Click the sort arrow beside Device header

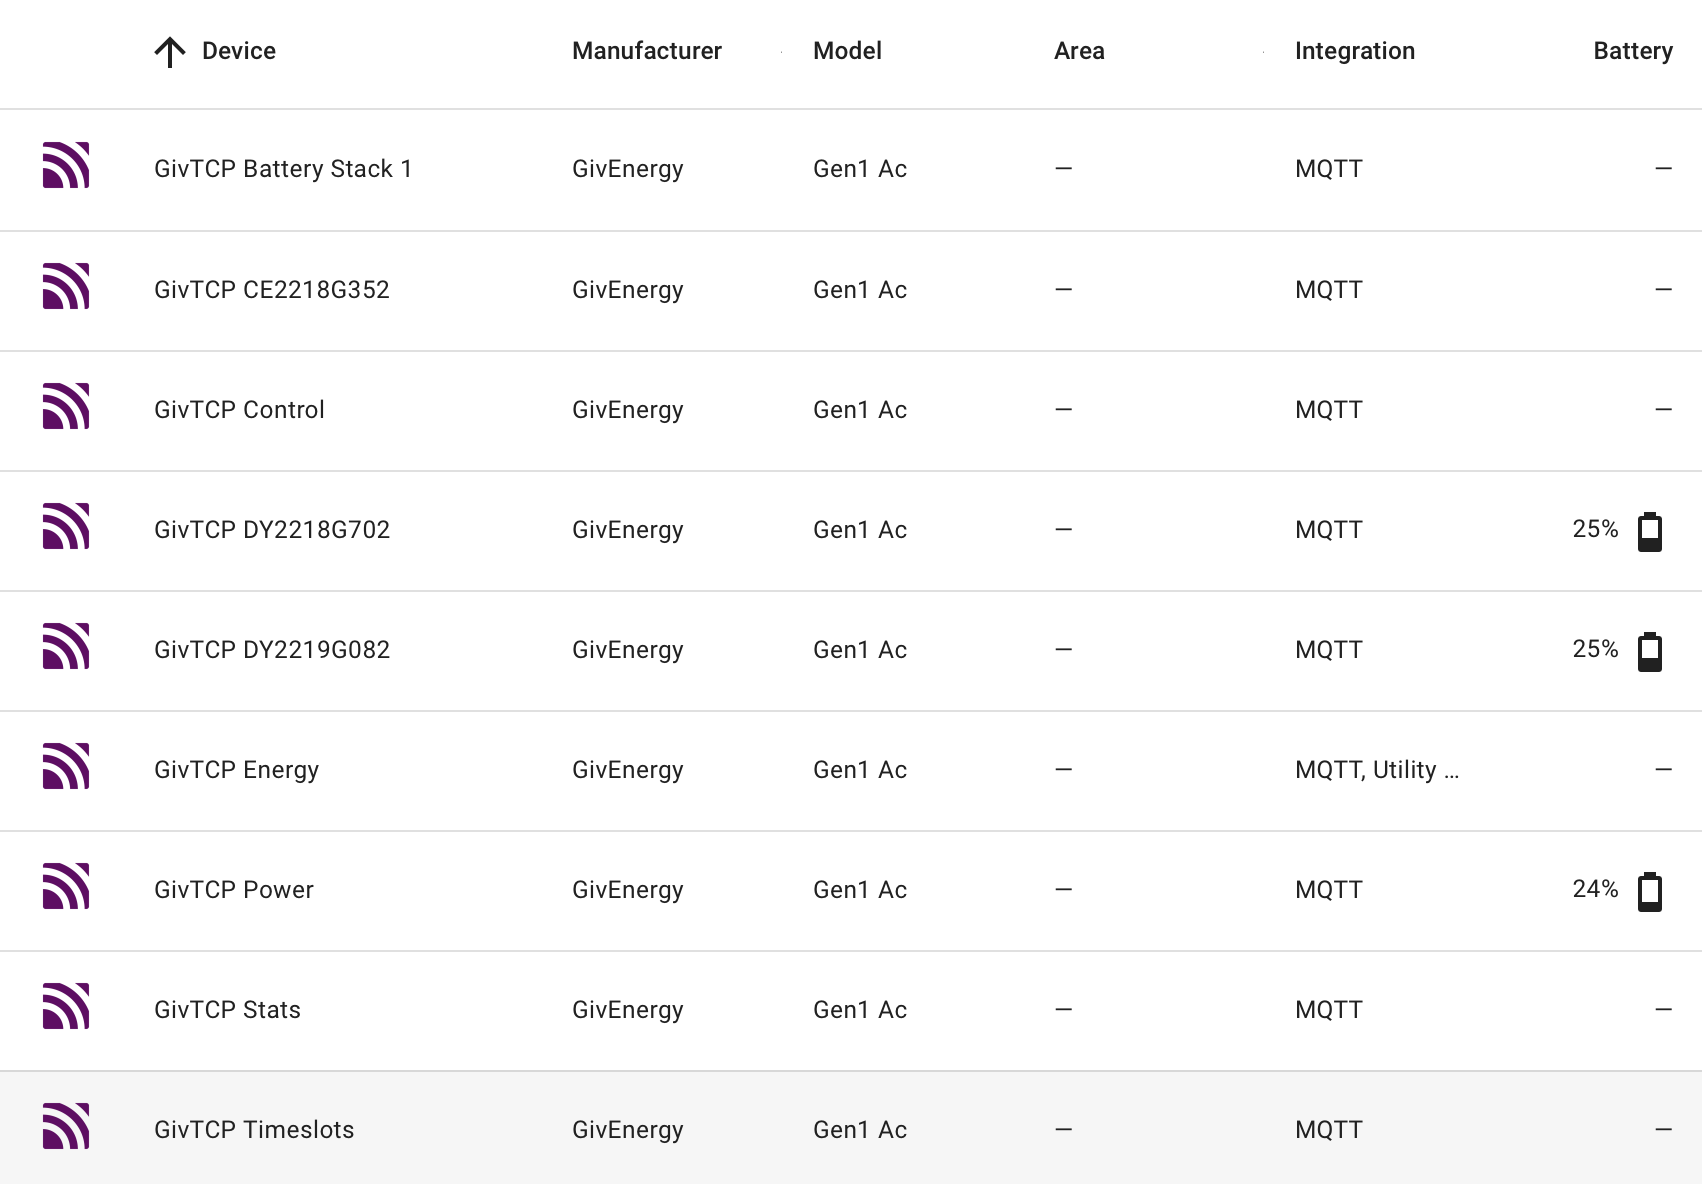170,52
